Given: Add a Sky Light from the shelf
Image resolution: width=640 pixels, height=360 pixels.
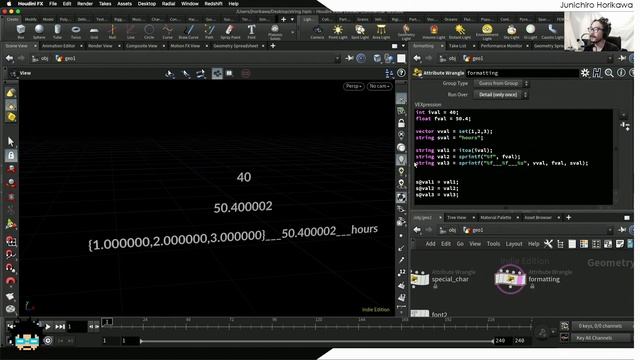Looking at the screenshot, I should pos(511,31).
